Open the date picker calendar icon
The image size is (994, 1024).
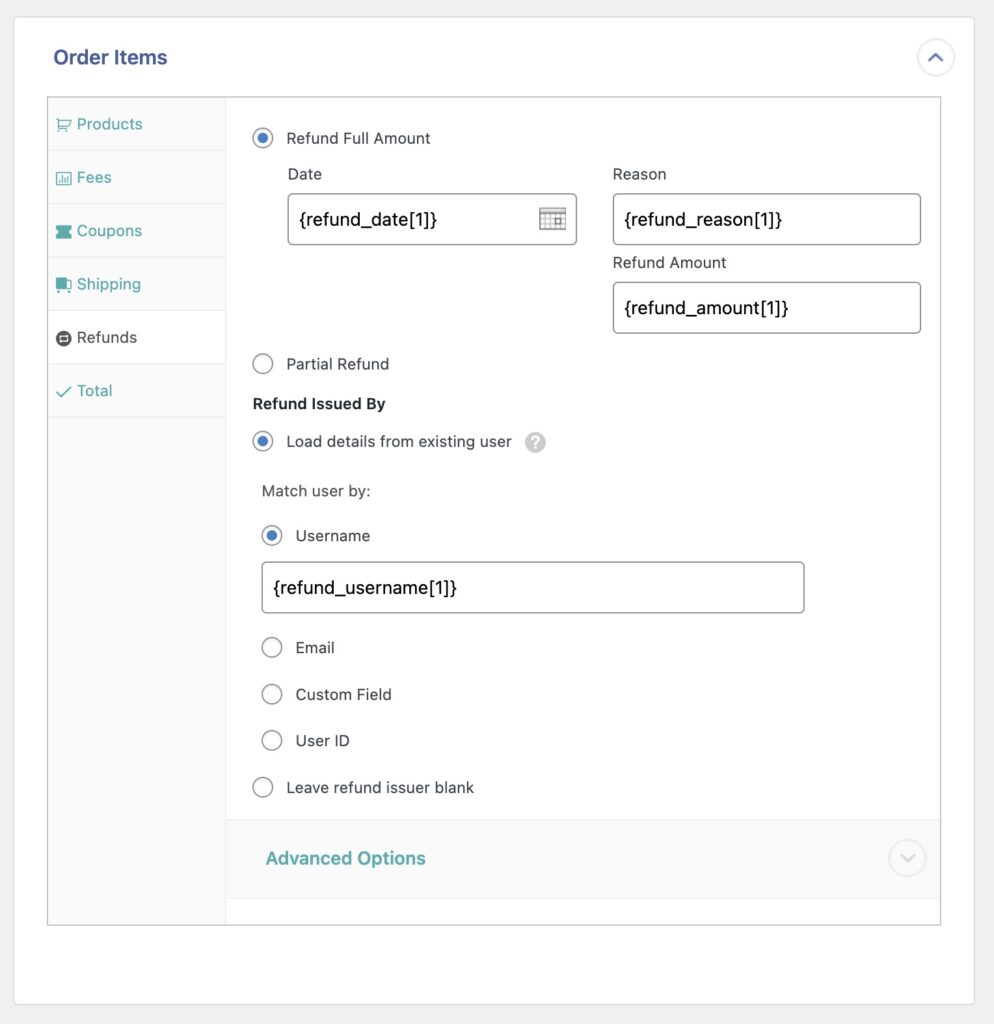coord(554,219)
